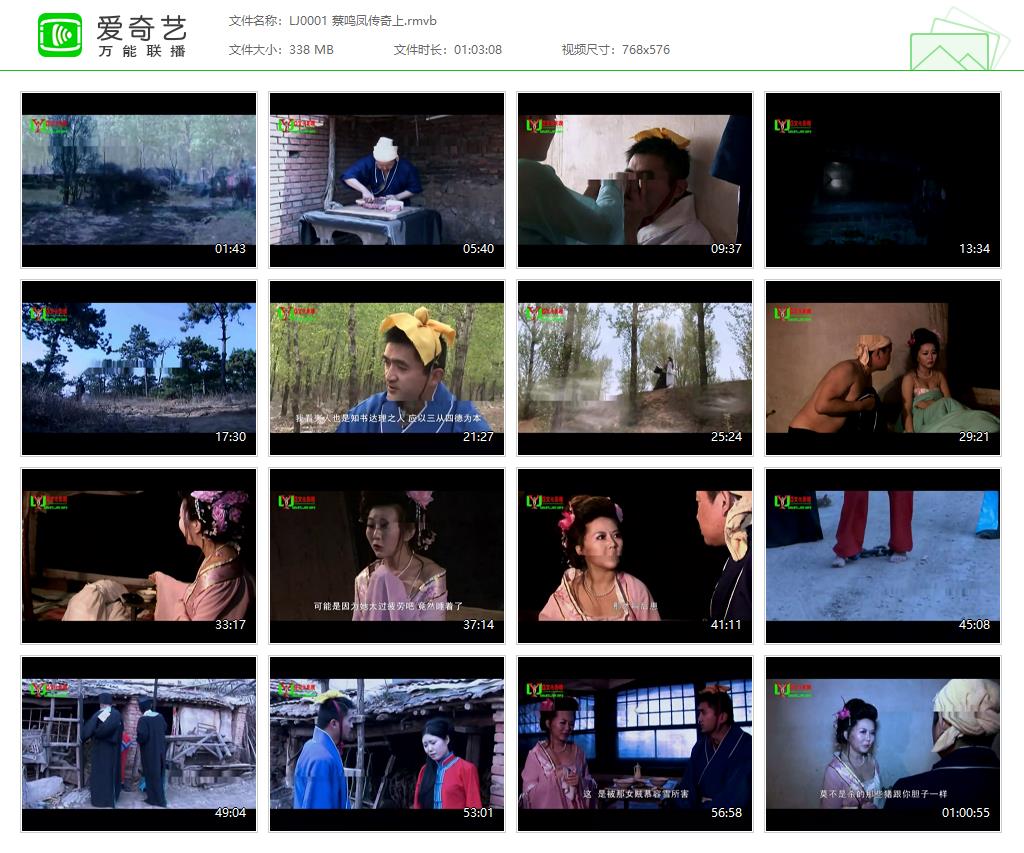The width and height of the screenshot is (1024, 853).
Task: Select the 05:40 frame thumbnail
Action: (x=387, y=180)
